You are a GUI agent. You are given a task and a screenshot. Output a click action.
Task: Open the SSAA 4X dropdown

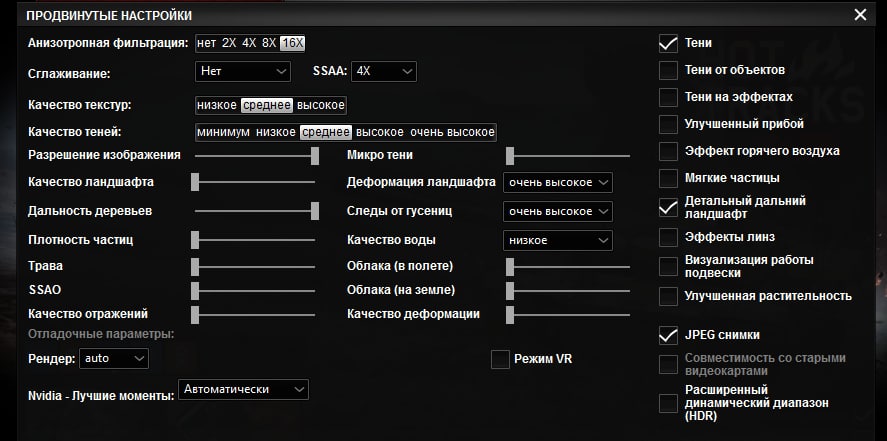(x=384, y=71)
